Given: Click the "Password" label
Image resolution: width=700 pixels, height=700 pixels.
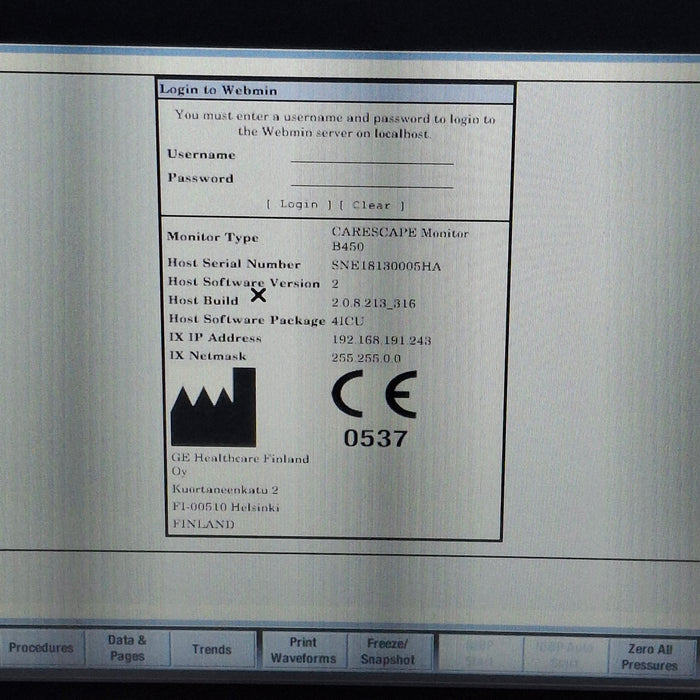Looking at the screenshot, I should [200, 178].
